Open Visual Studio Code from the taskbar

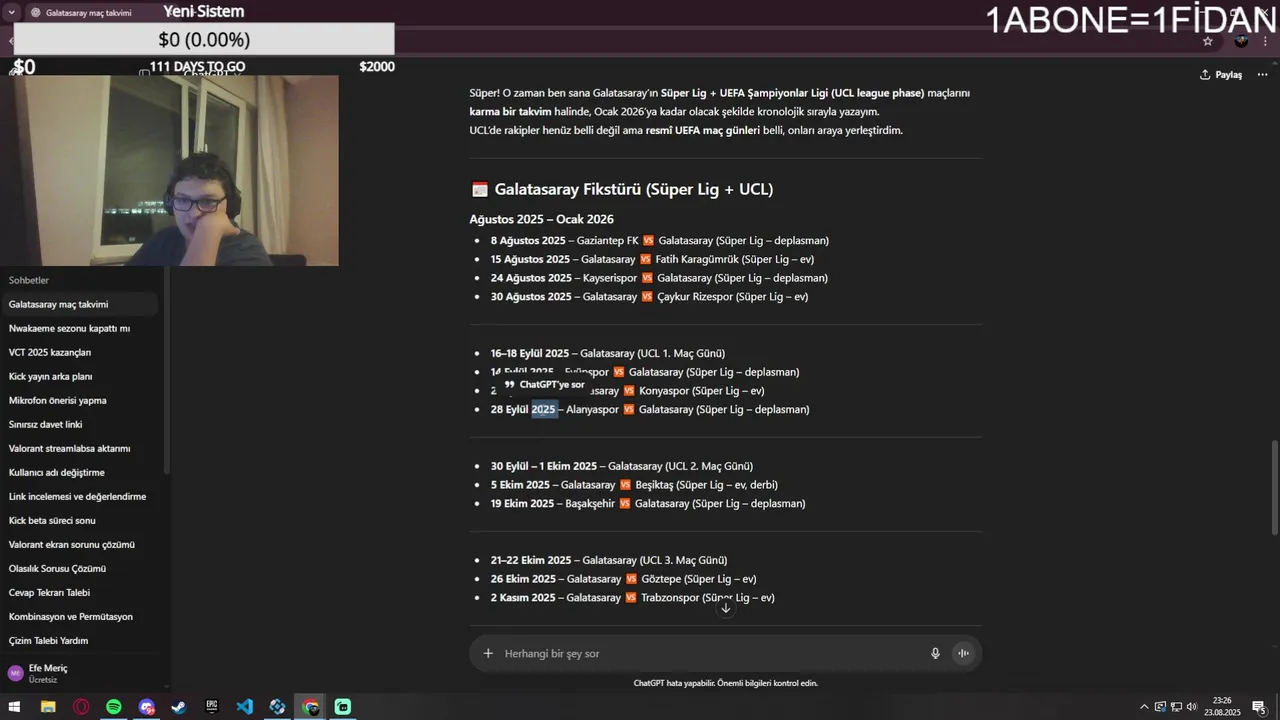245,707
